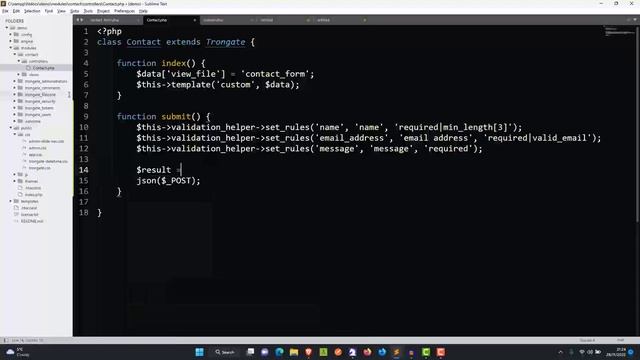Image resolution: width=640 pixels, height=360 pixels.
Task: Open trongate-datetime.css in the sidebar
Action: click(48, 161)
